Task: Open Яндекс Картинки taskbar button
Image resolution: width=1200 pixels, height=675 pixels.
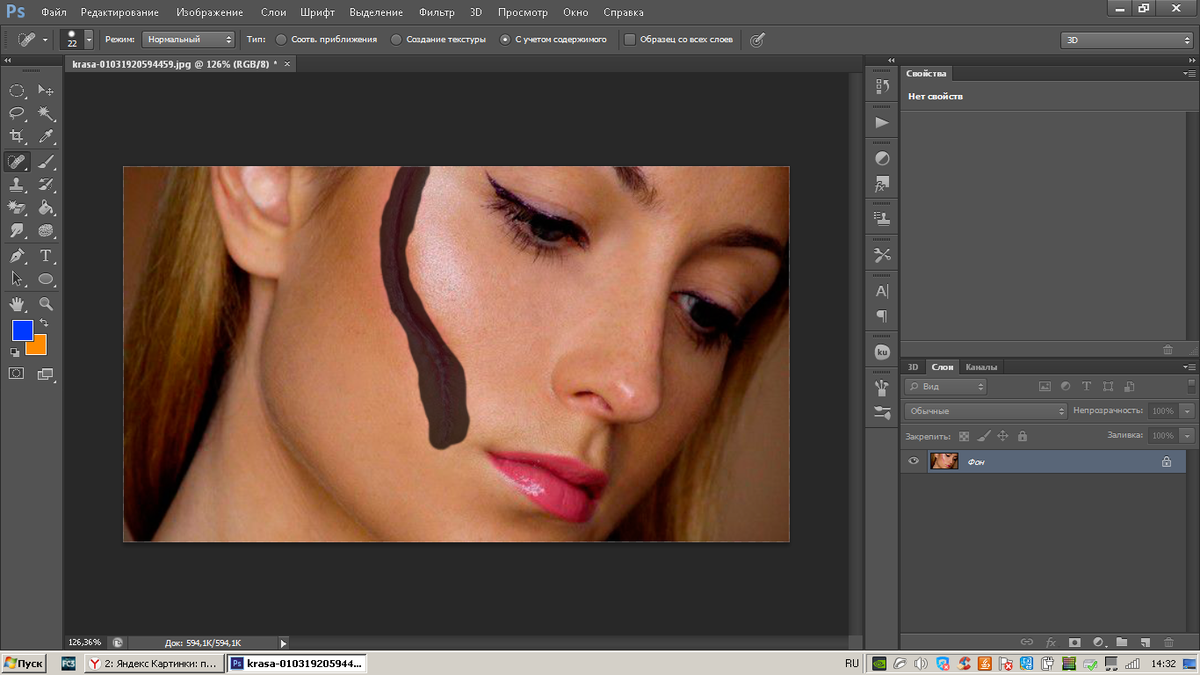Action: [x=152, y=663]
